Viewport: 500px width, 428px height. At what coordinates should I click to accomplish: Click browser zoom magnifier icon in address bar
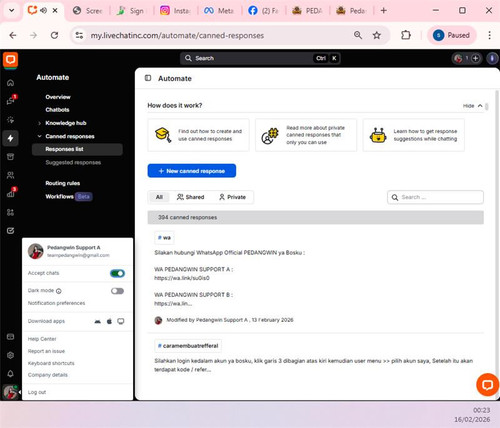point(358,35)
